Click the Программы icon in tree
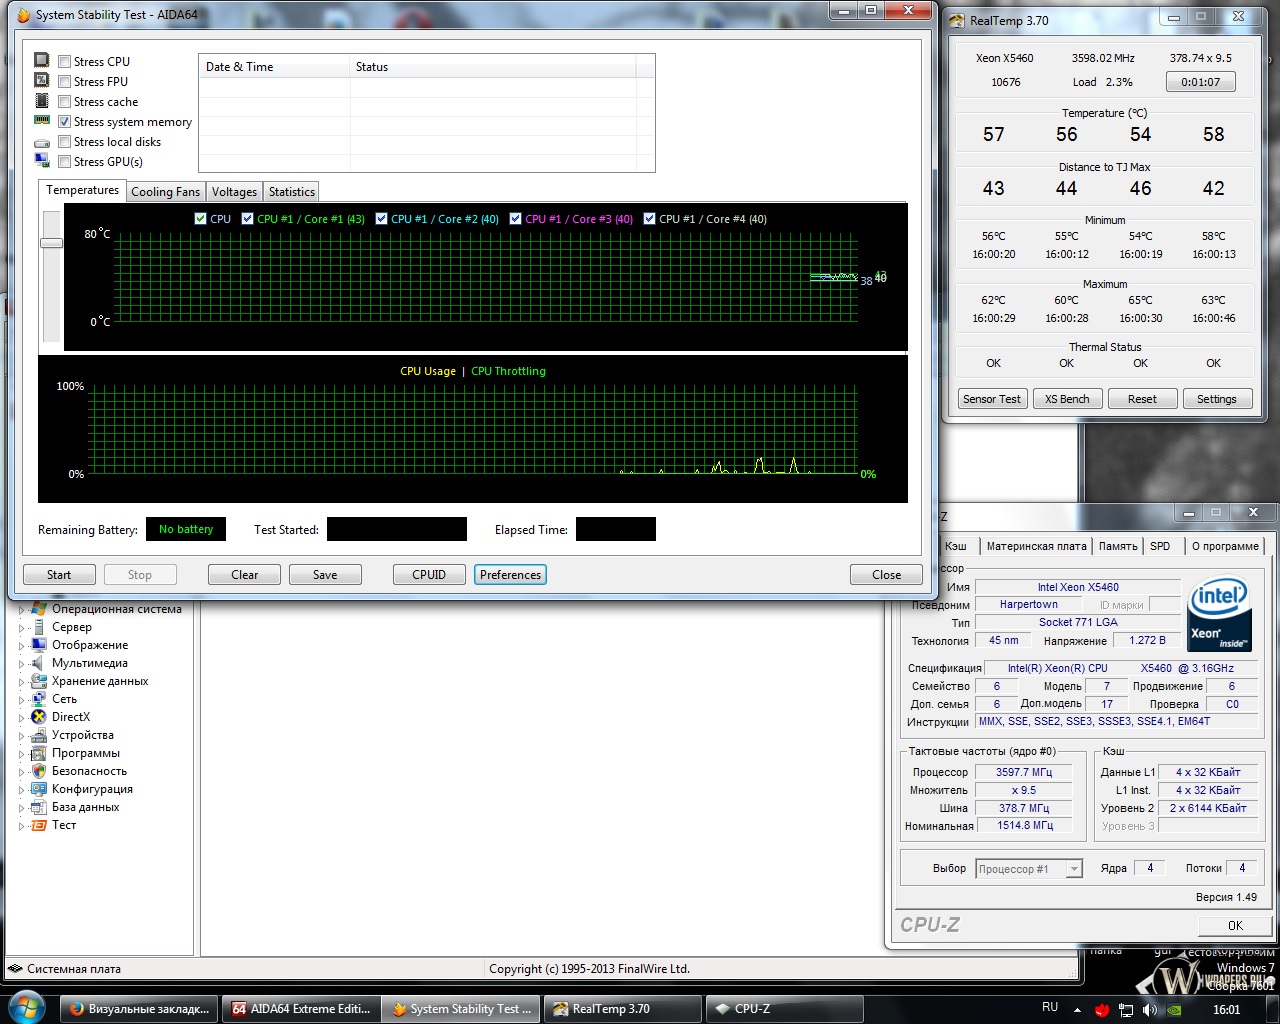The image size is (1280, 1024). [39, 753]
